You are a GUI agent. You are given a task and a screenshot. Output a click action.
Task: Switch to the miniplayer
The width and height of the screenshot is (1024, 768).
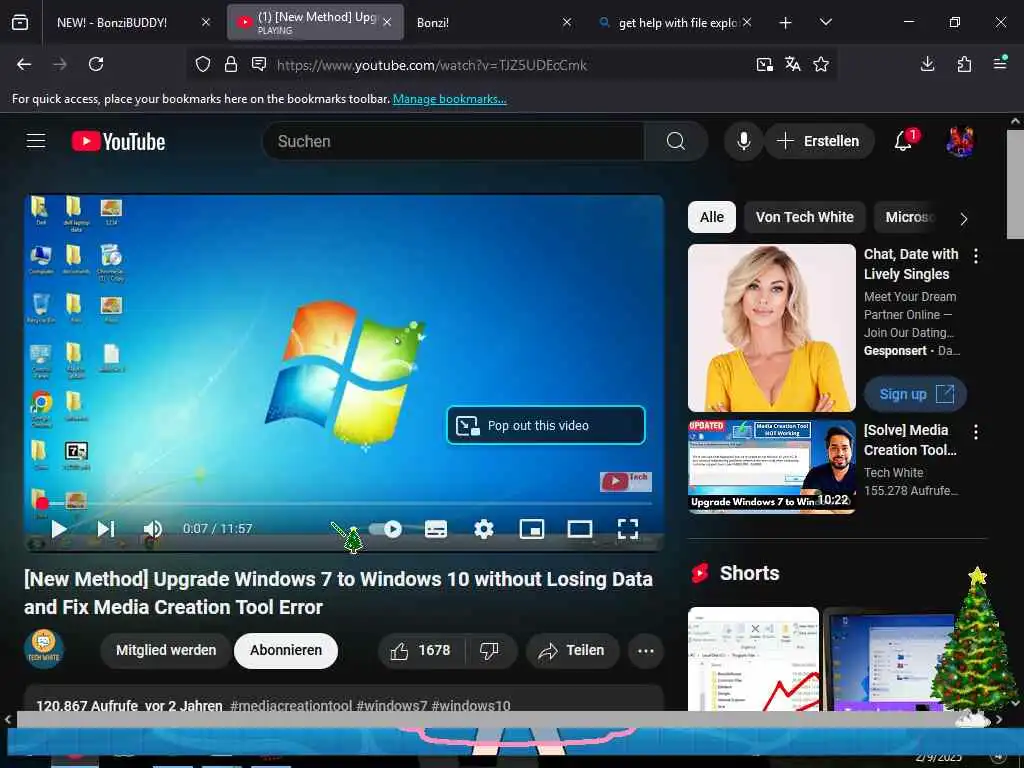(x=532, y=528)
